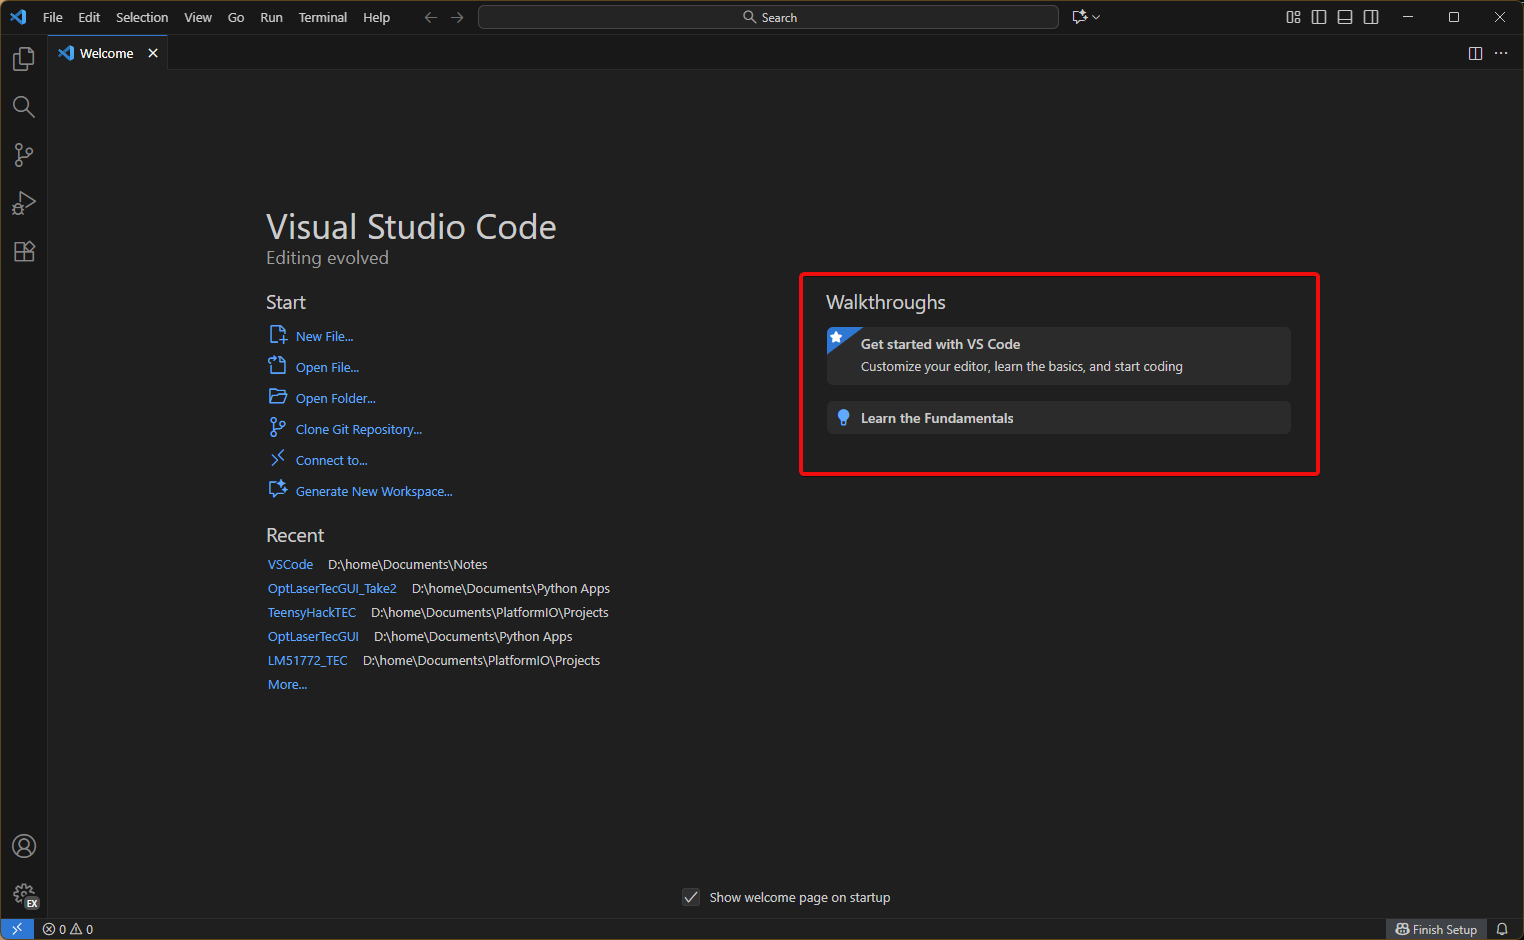
Task: Open the Learn the Fundamentals walkthrough
Action: pyautogui.click(x=1059, y=418)
